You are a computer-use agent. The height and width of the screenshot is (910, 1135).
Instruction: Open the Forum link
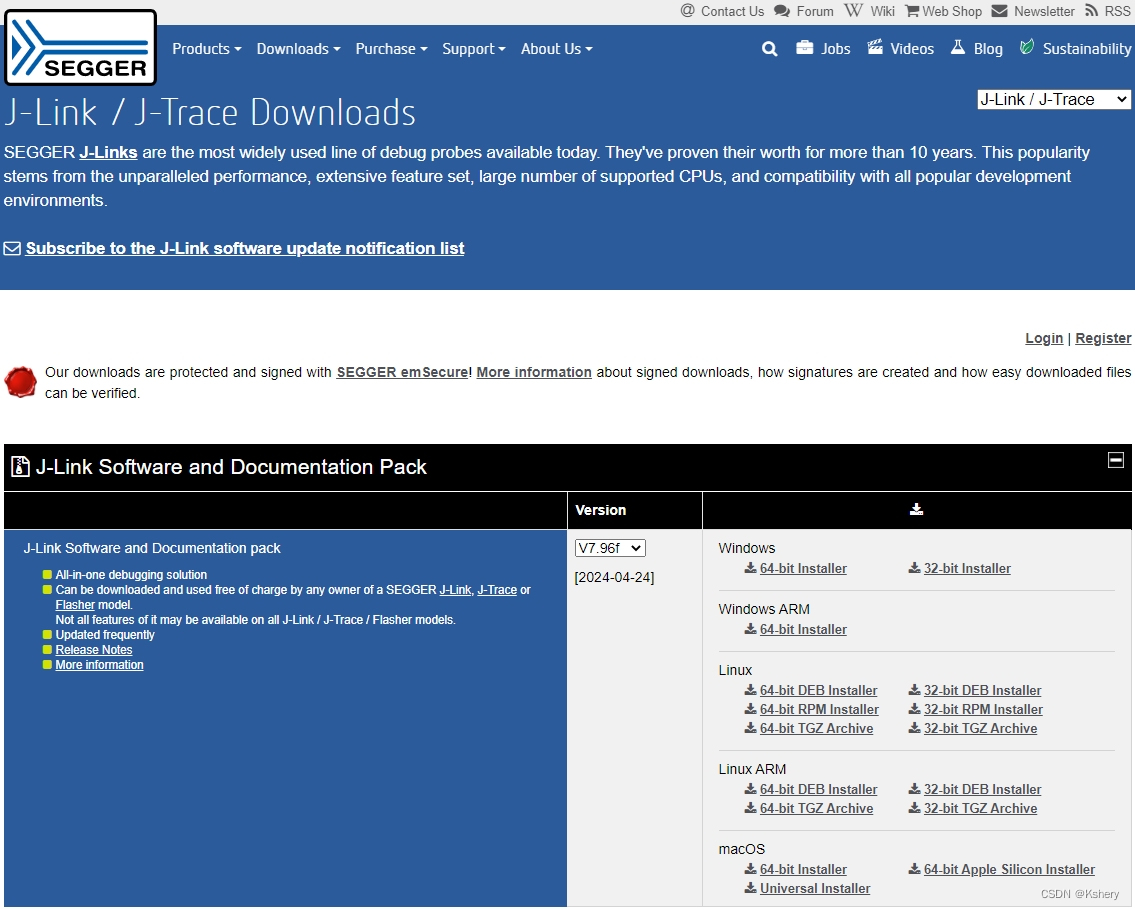[x=814, y=11]
